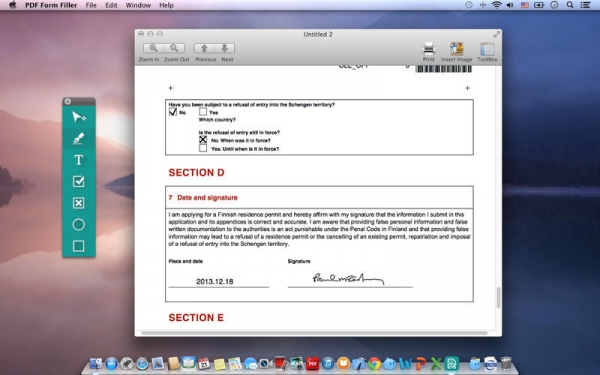Click the vertical scrollbar thumb
600x375 pixels.
point(498,297)
